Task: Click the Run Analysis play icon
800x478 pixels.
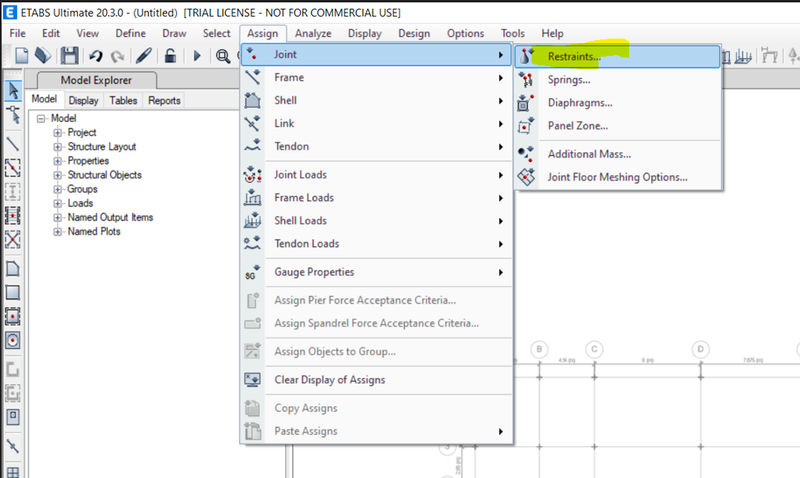Action: tap(197, 55)
